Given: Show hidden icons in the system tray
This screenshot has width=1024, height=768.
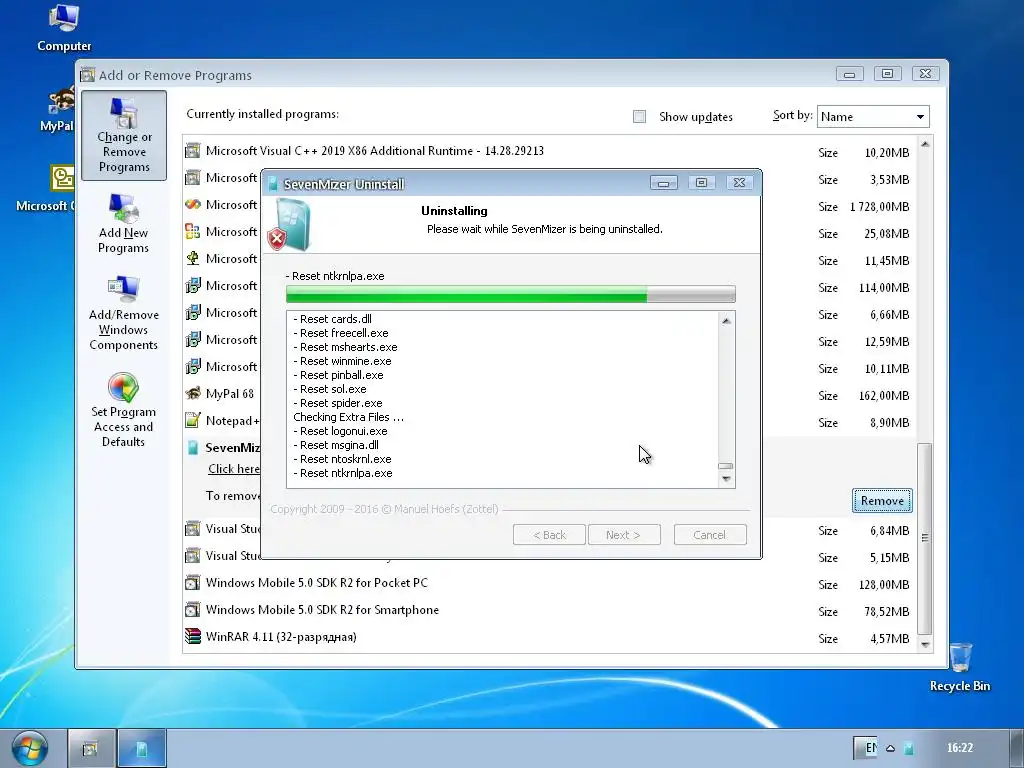Looking at the screenshot, I should [x=890, y=748].
